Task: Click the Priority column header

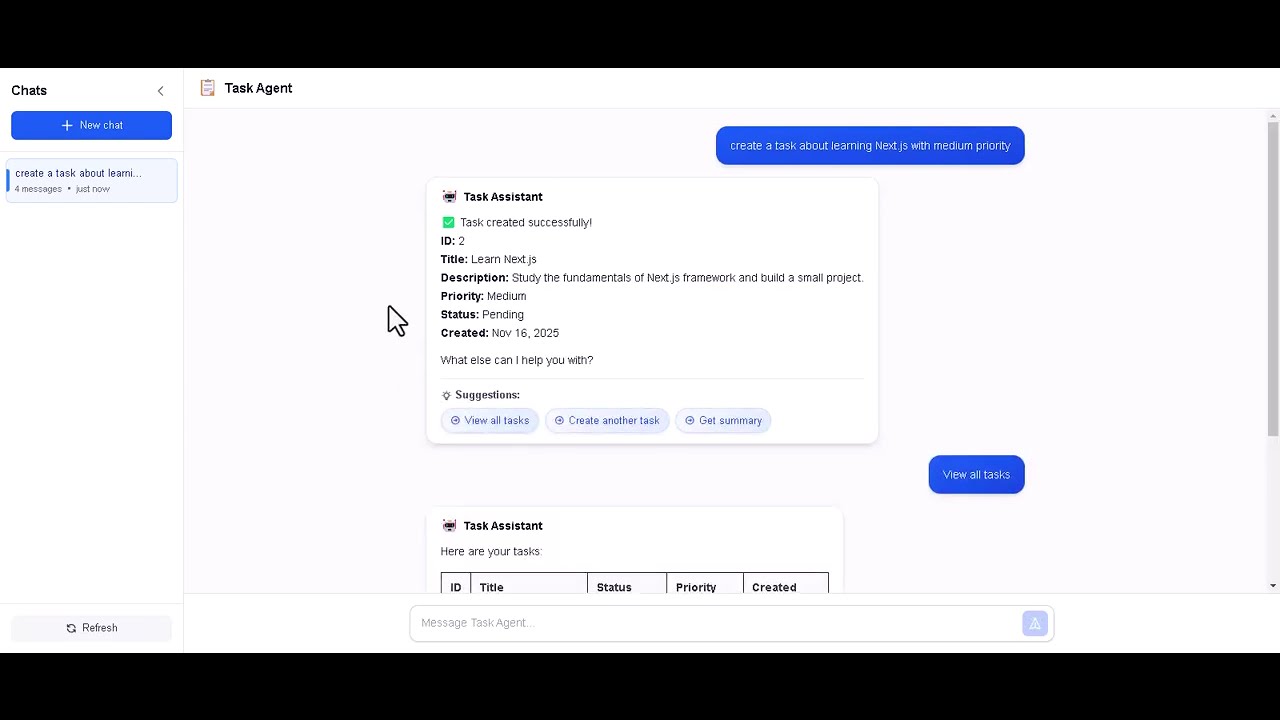Action: pyautogui.click(x=696, y=587)
